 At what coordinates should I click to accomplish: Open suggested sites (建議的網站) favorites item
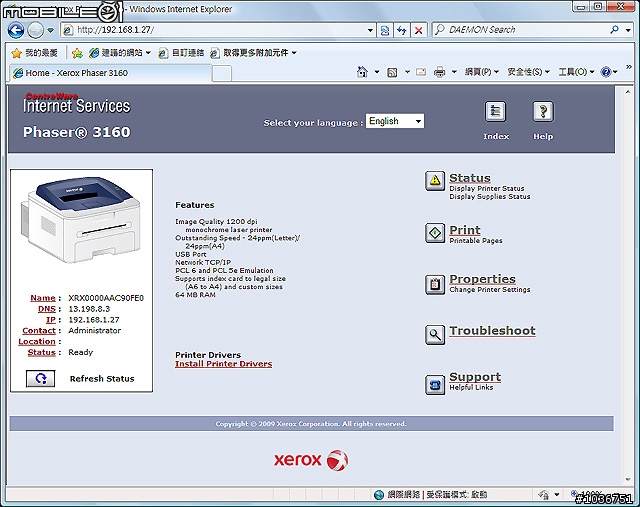pos(120,53)
